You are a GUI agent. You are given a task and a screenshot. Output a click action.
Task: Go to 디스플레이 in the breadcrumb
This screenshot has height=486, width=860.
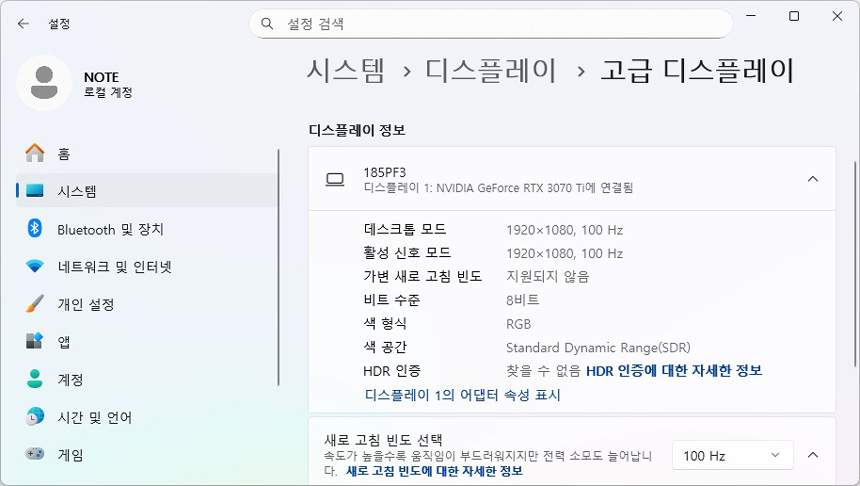click(x=491, y=70)
